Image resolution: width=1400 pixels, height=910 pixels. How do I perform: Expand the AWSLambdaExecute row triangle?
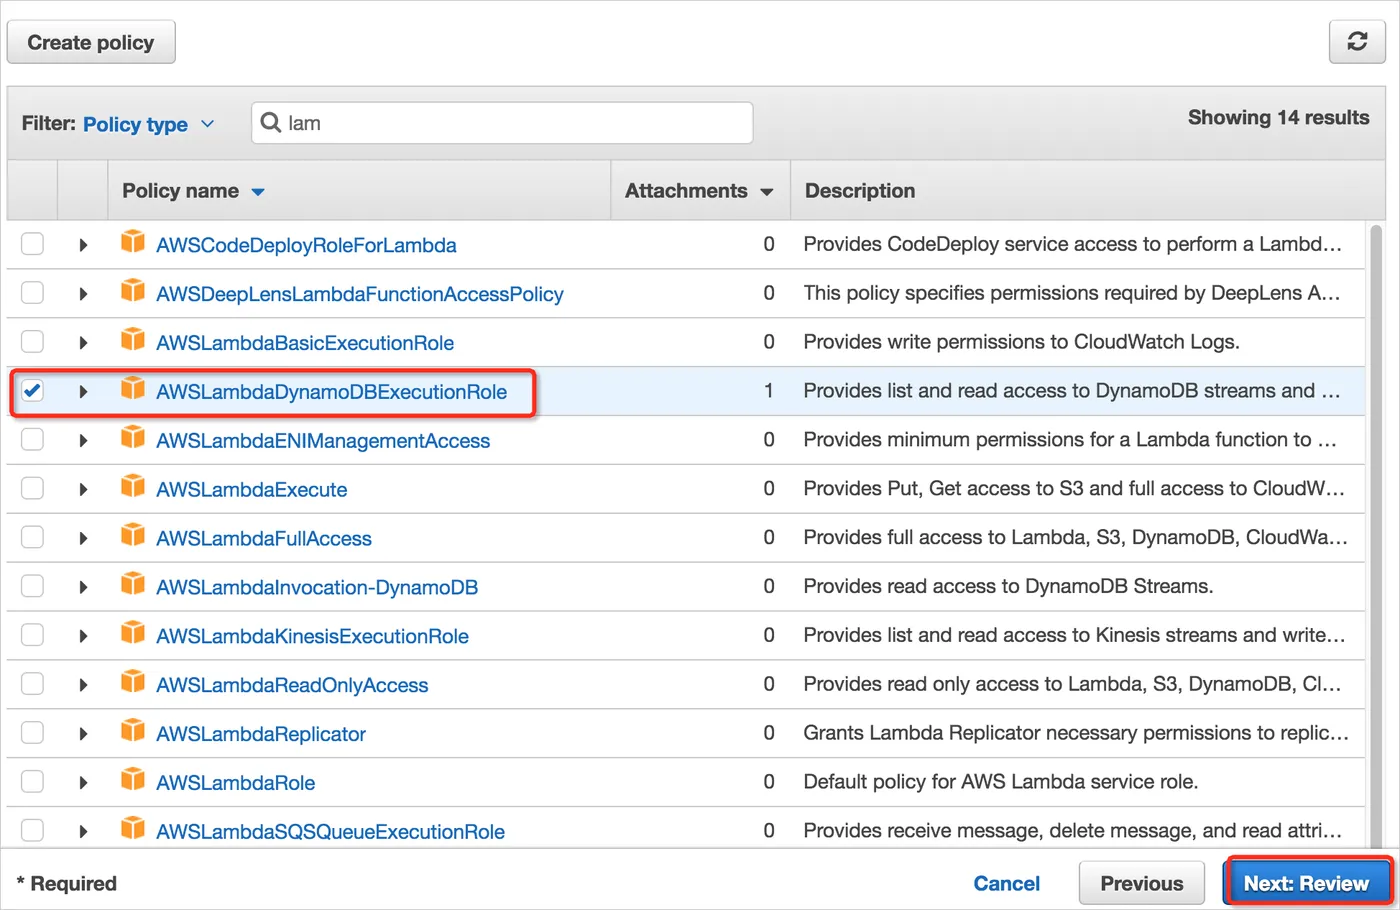point(83,490)
